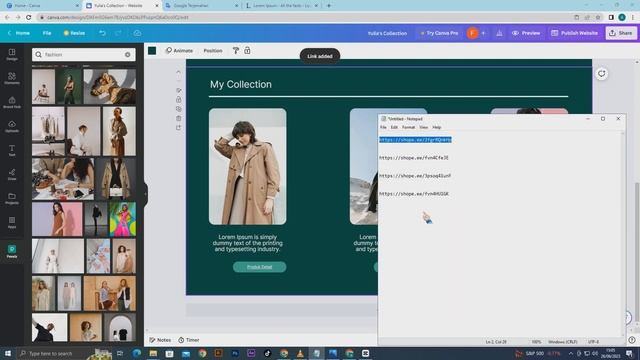Screen dimensions: 640x360
Task: Select the colorful outfit photo thumbnail
Action: [122, 219]
